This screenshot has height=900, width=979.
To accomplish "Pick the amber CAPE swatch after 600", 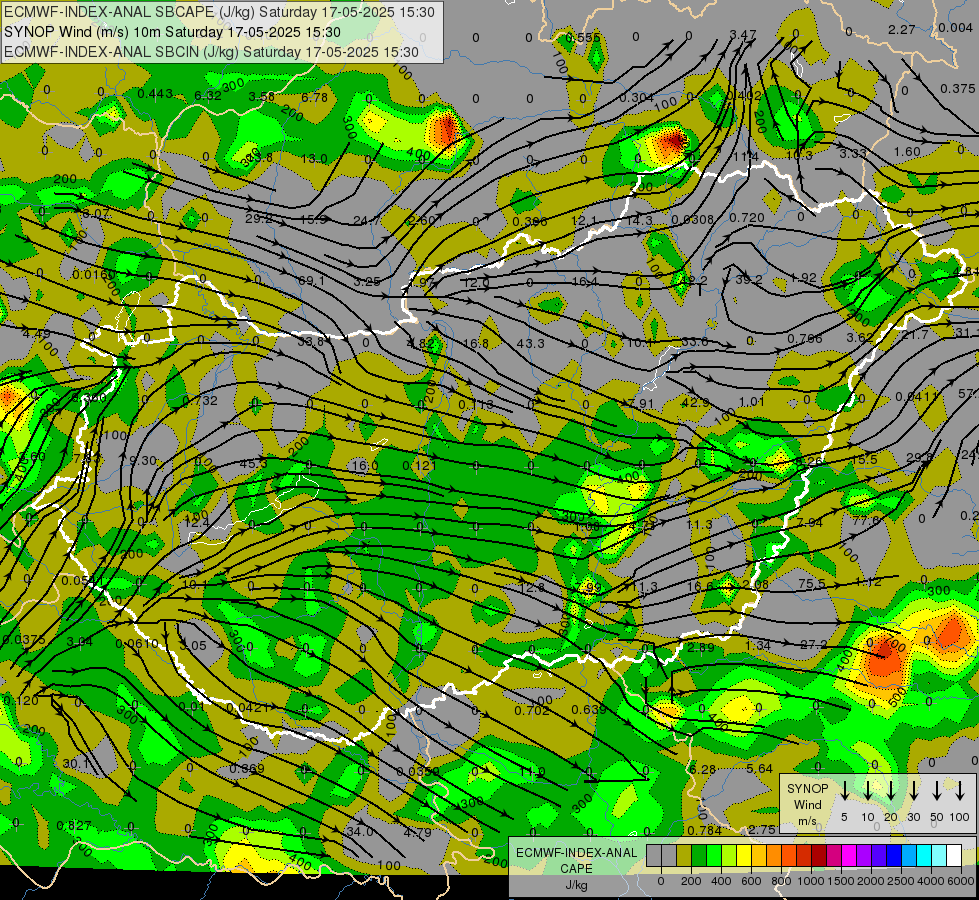I will [759, 856].
